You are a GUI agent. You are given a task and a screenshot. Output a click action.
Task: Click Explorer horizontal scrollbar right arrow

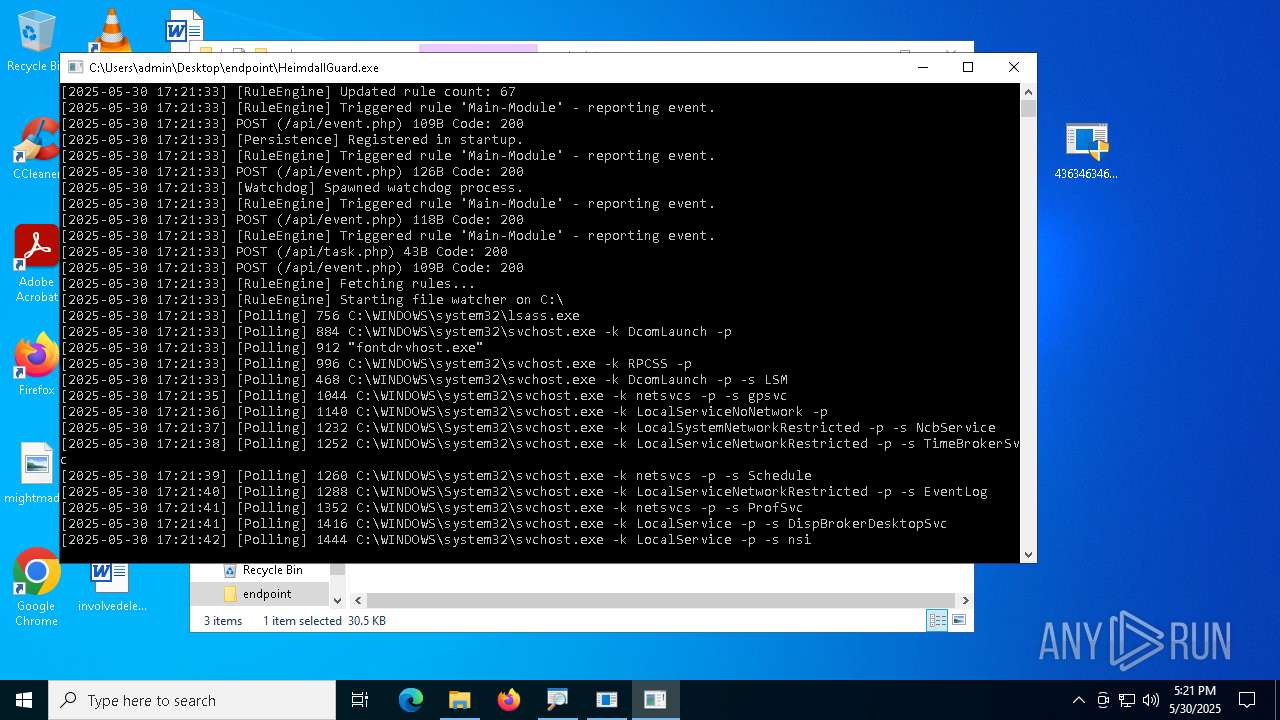click(965, 600)
